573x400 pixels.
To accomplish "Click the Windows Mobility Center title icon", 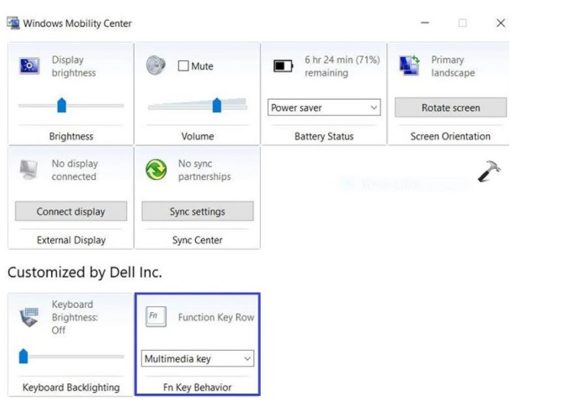I will tap(13, 23).
